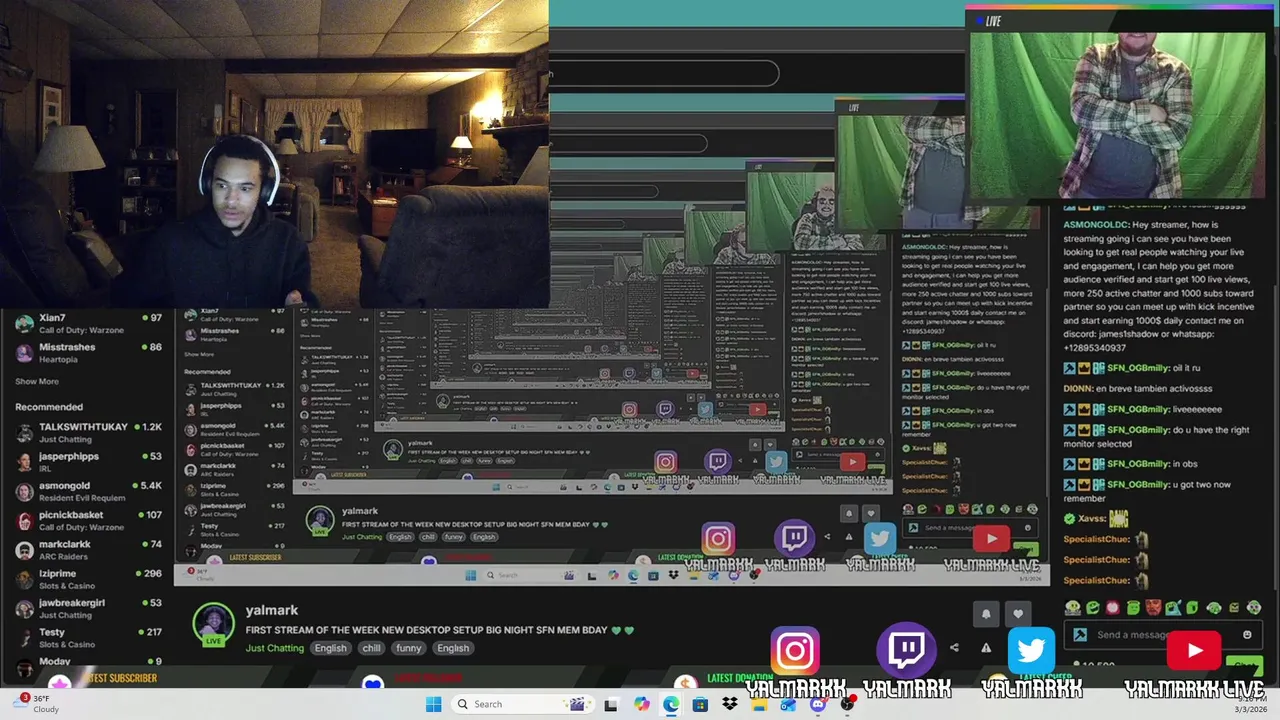Screen dimensions: 1280x720
Task: Click the streamer webcam feed
Action: (274, 154)
